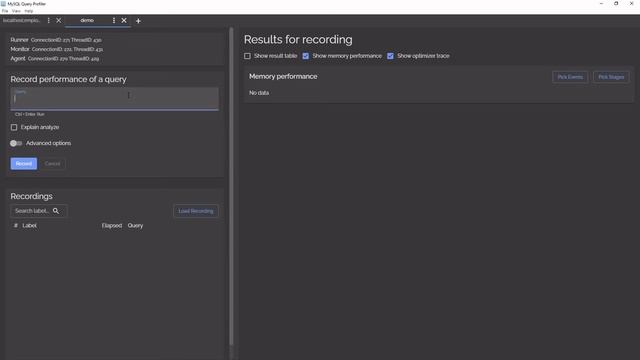This screenshot has height=360, width=640.
Task: Minimize the application window
Action: point(601,4)
